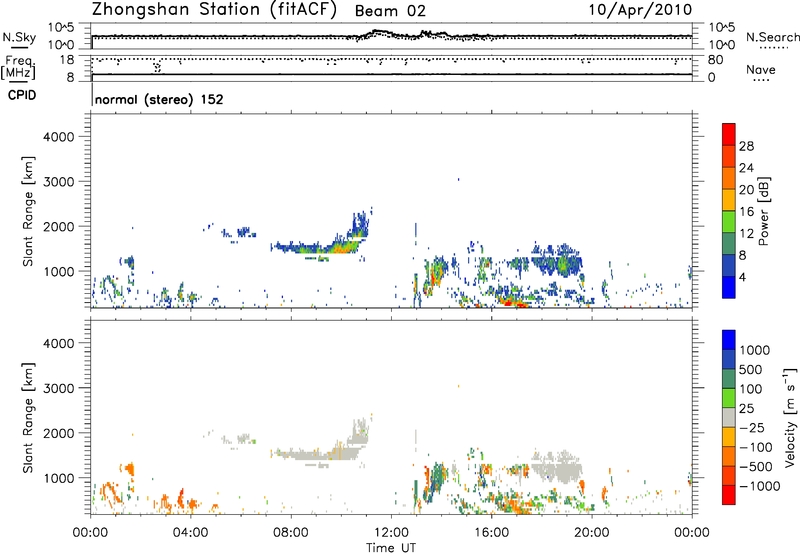Viewport: 800px width, 554px height.
Task: Click the 'CPID' label
Action: [22, 95]
